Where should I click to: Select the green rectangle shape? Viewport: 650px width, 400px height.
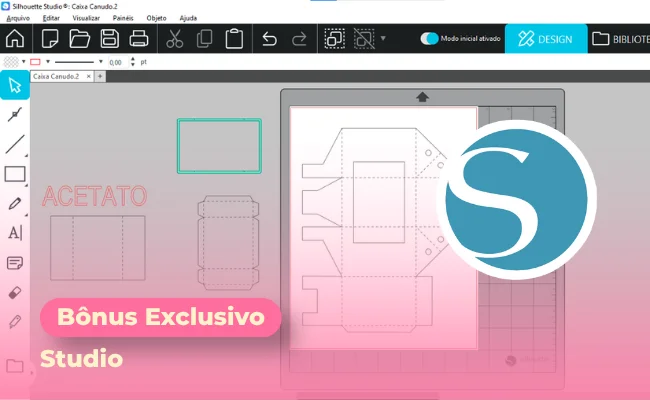219,146
